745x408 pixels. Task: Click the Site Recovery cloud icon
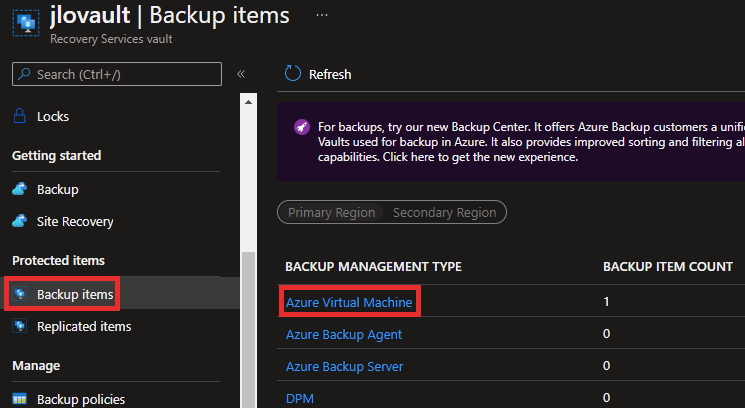tap(19, 221)
